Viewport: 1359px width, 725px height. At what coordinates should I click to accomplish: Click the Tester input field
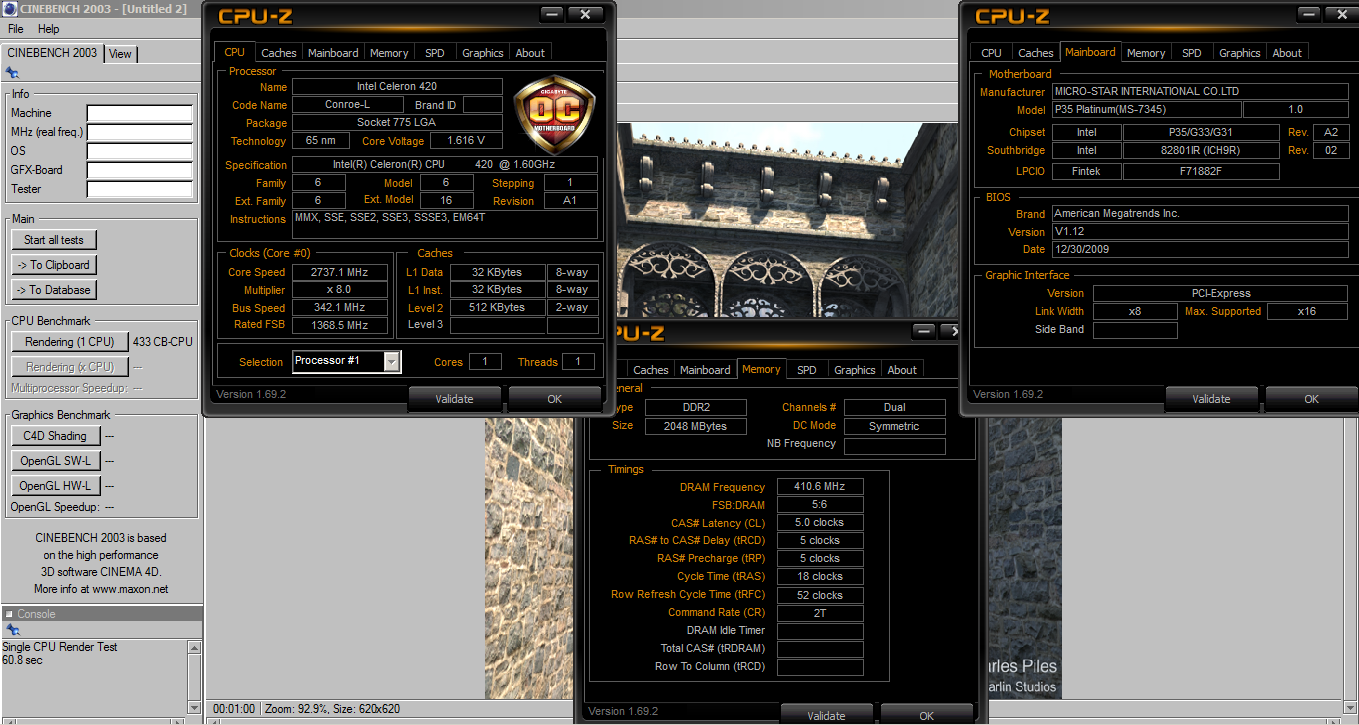click(x=139, y=190)
